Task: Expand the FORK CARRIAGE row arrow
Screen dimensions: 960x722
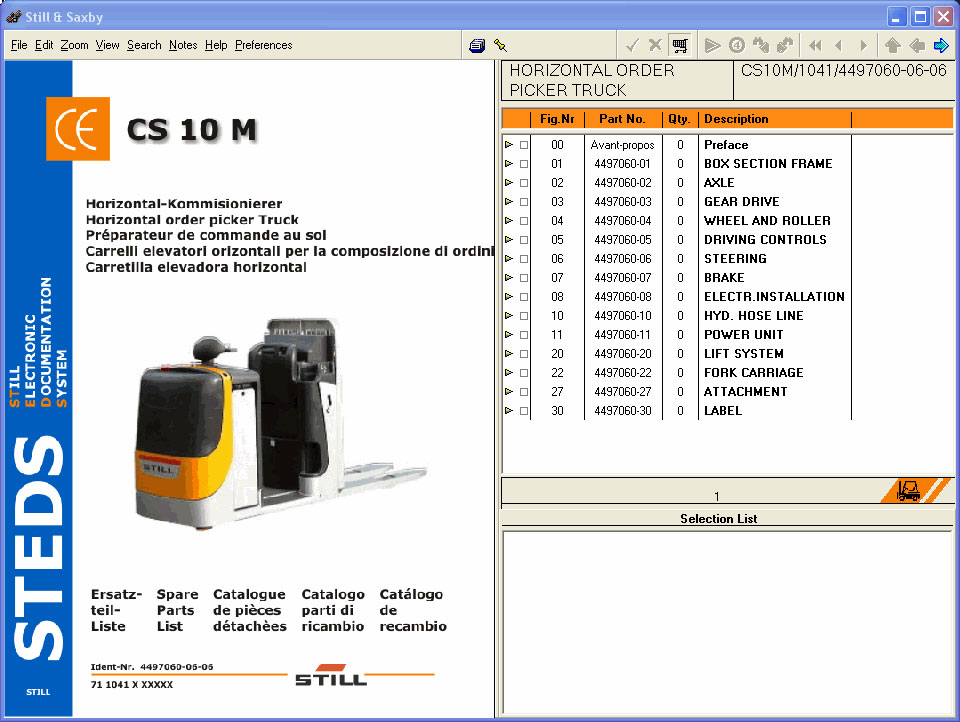Action: [509, 372]
